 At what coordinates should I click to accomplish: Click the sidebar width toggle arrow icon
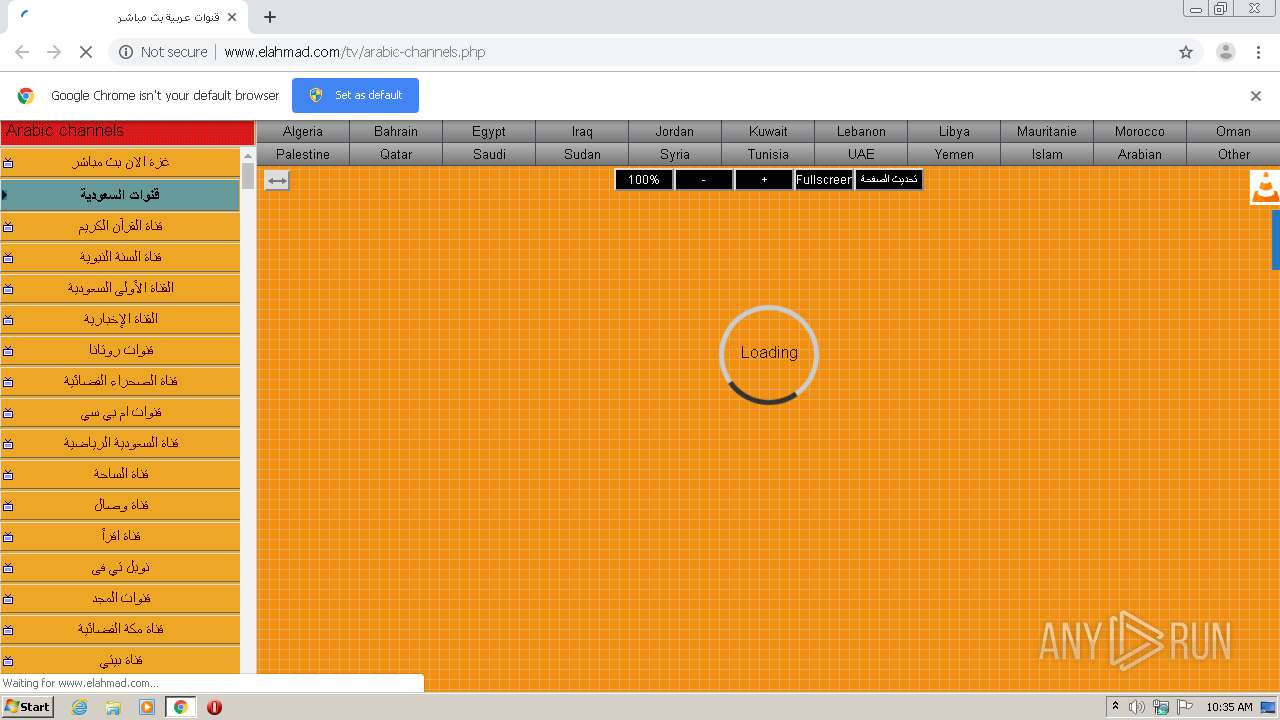277,180
